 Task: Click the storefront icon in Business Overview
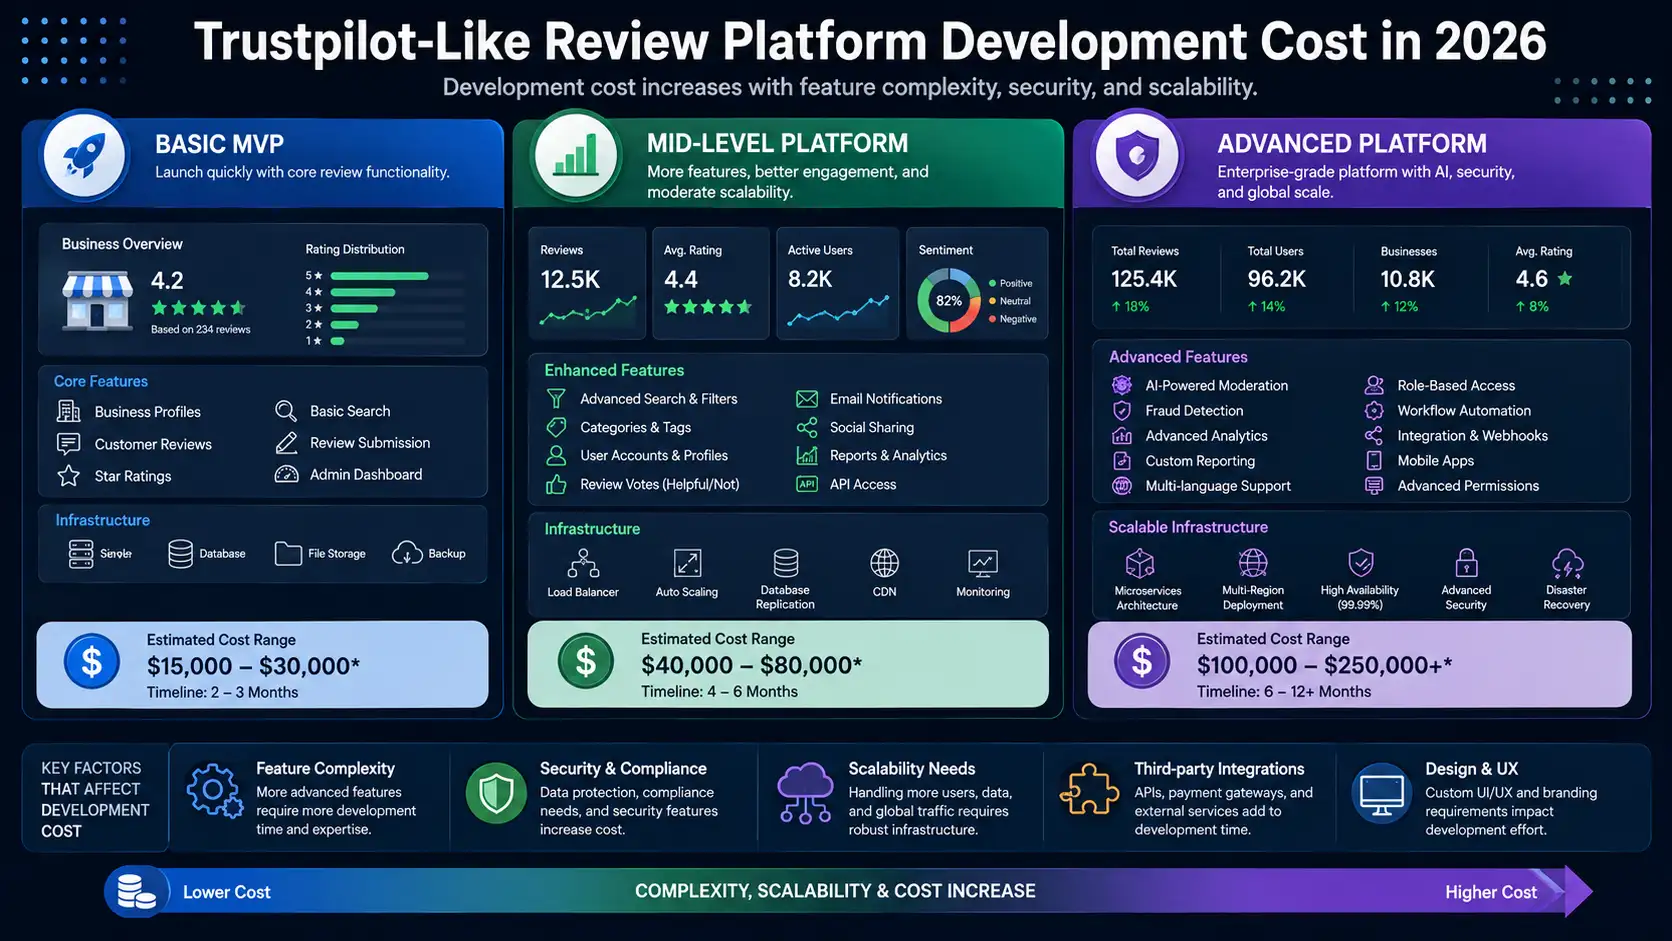tap(97, 300)
